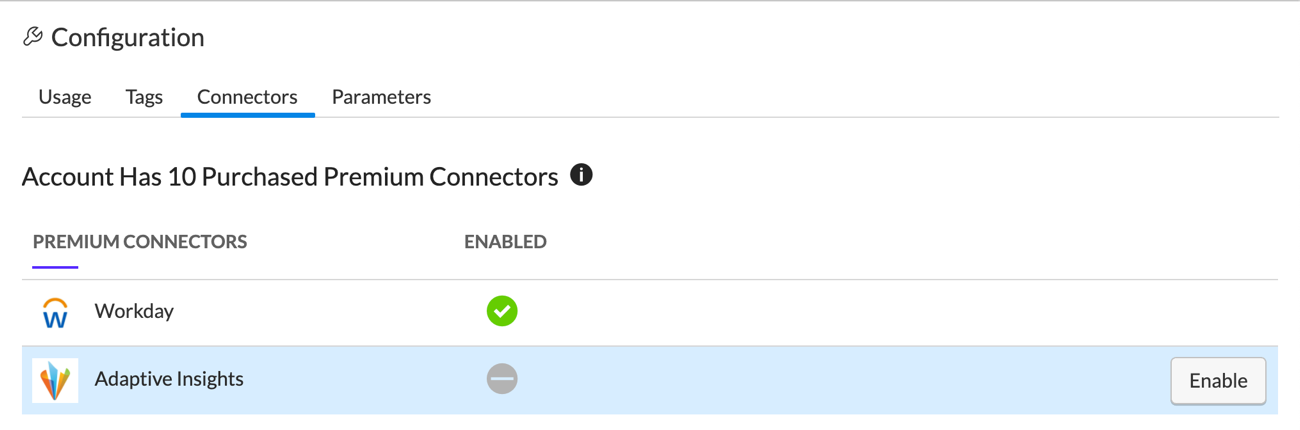
Task: Open the Usage tab
Action: 65,97
